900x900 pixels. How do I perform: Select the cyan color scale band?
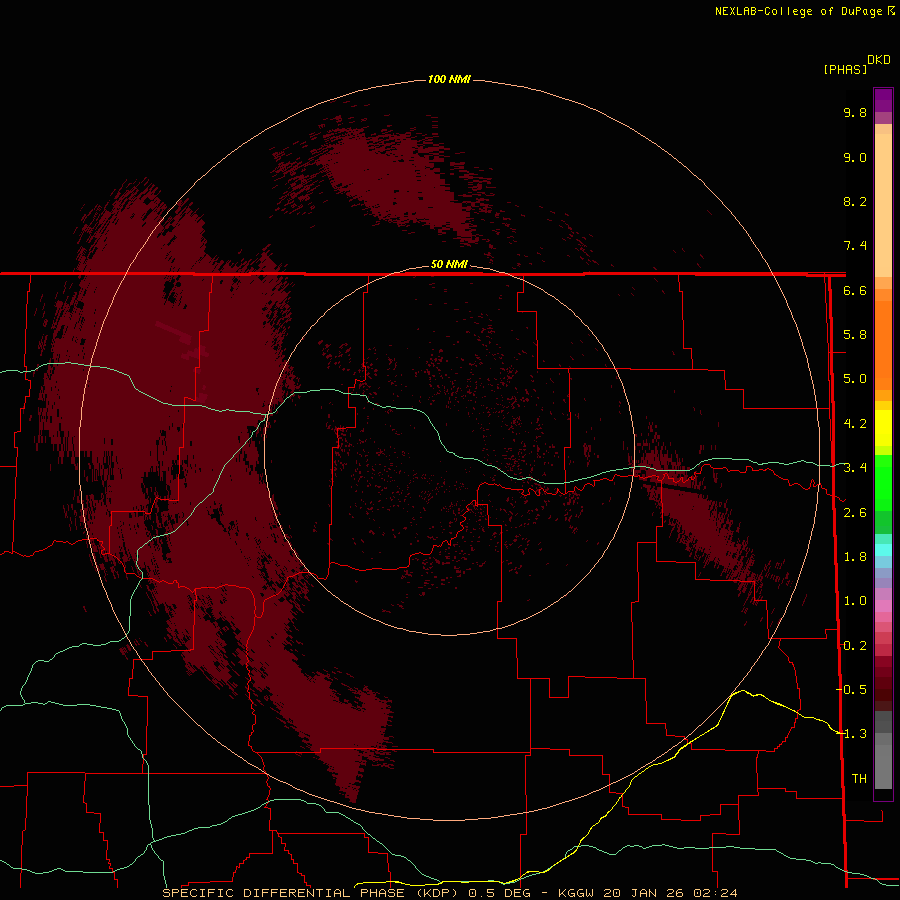[883, 550]
